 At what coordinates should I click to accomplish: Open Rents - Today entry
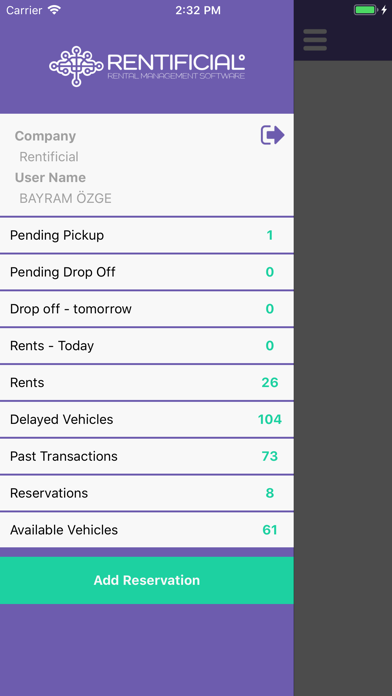[x=147, y=346]
